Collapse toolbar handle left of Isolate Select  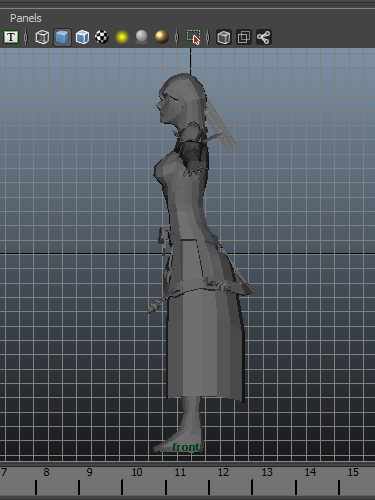(177, 37)
